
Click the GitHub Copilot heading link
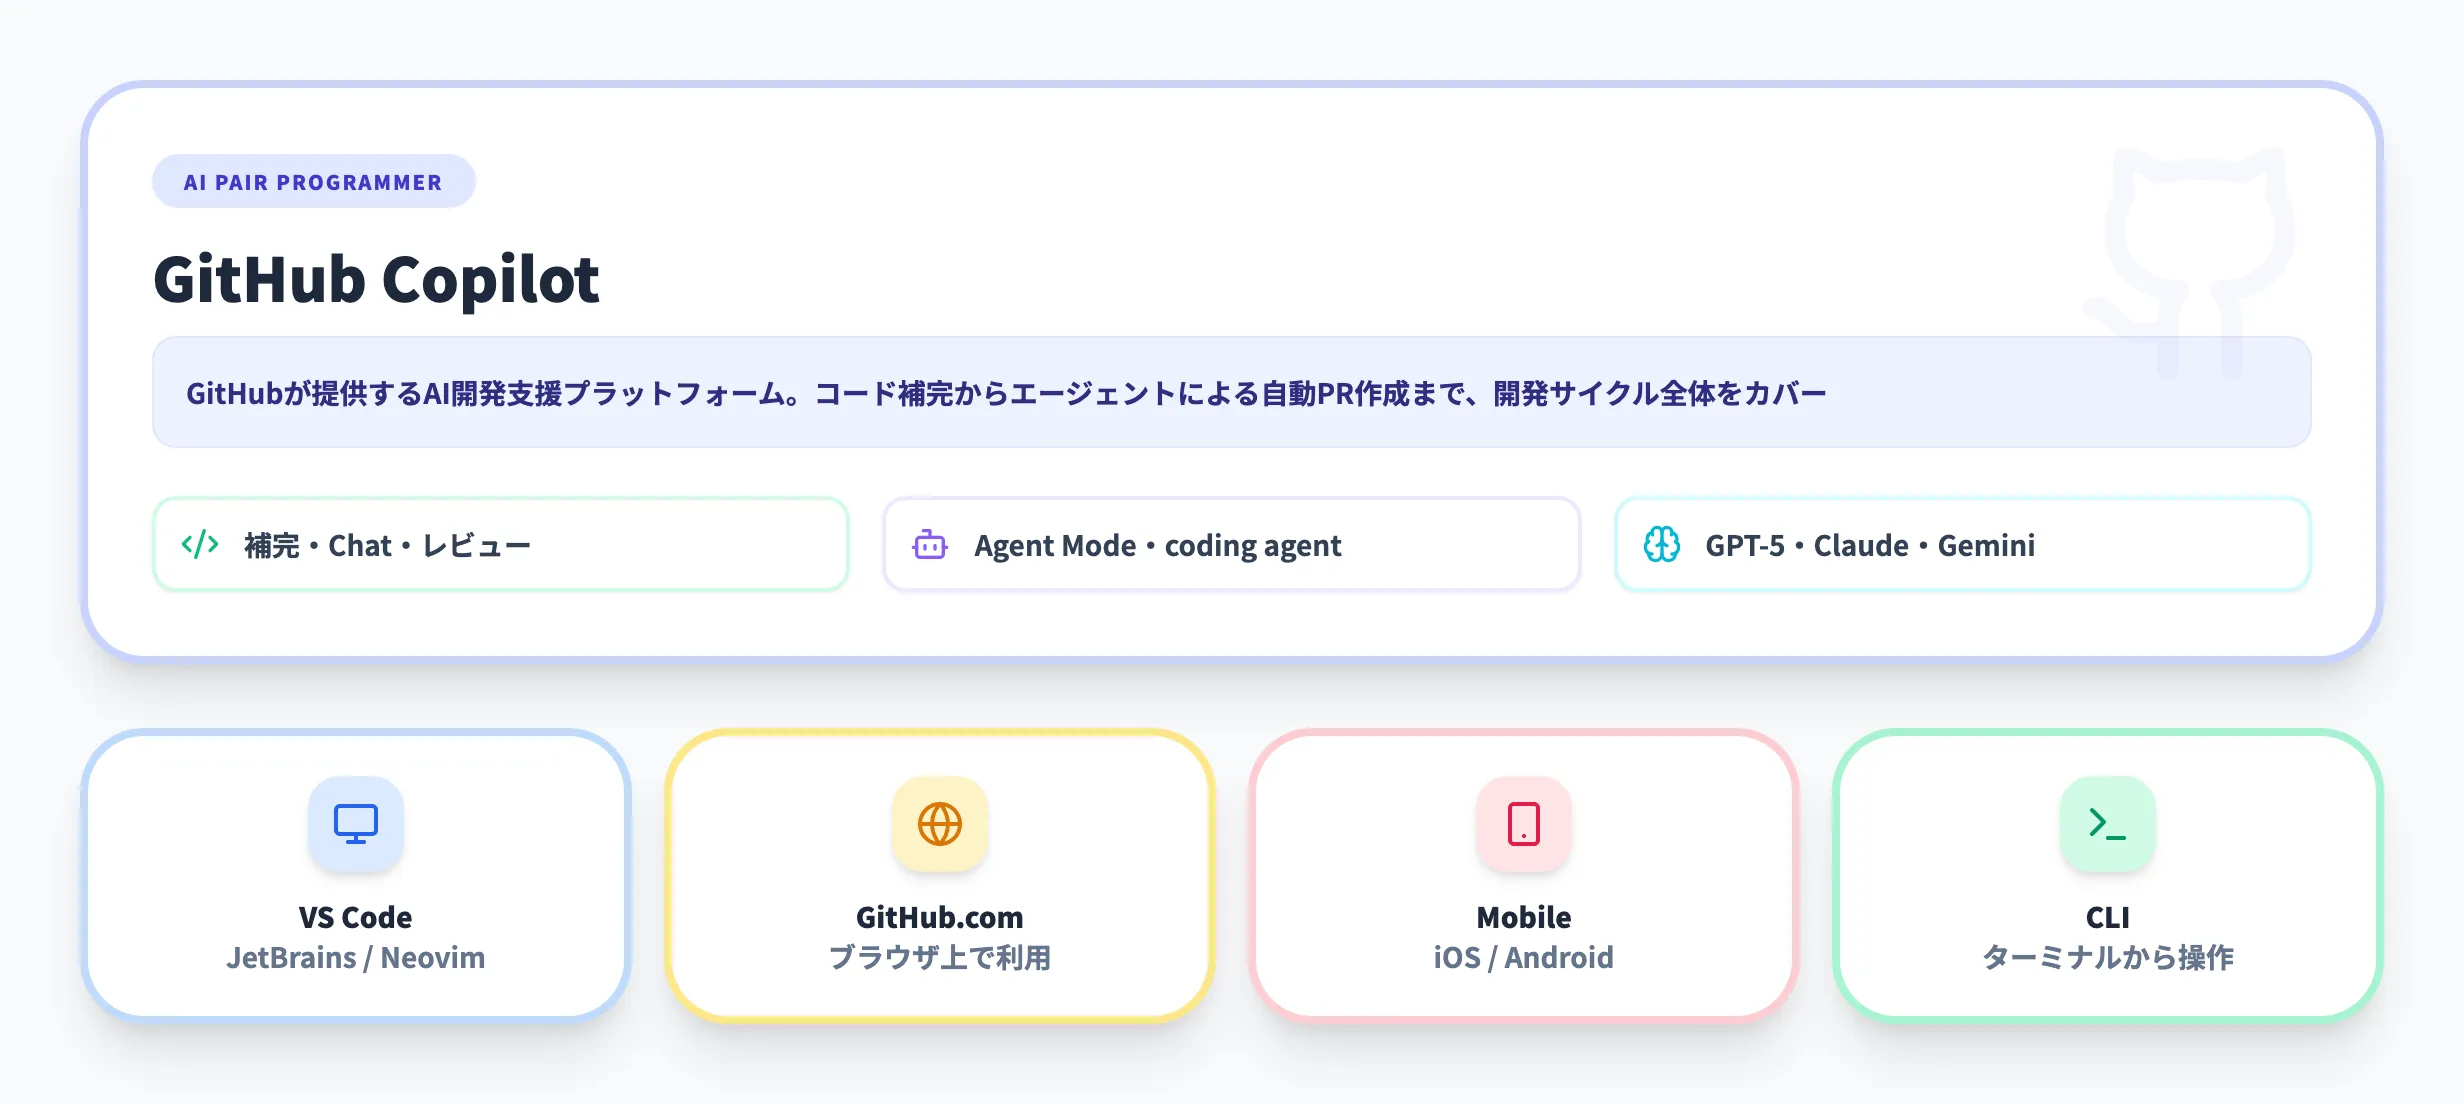tap(375, 278)
